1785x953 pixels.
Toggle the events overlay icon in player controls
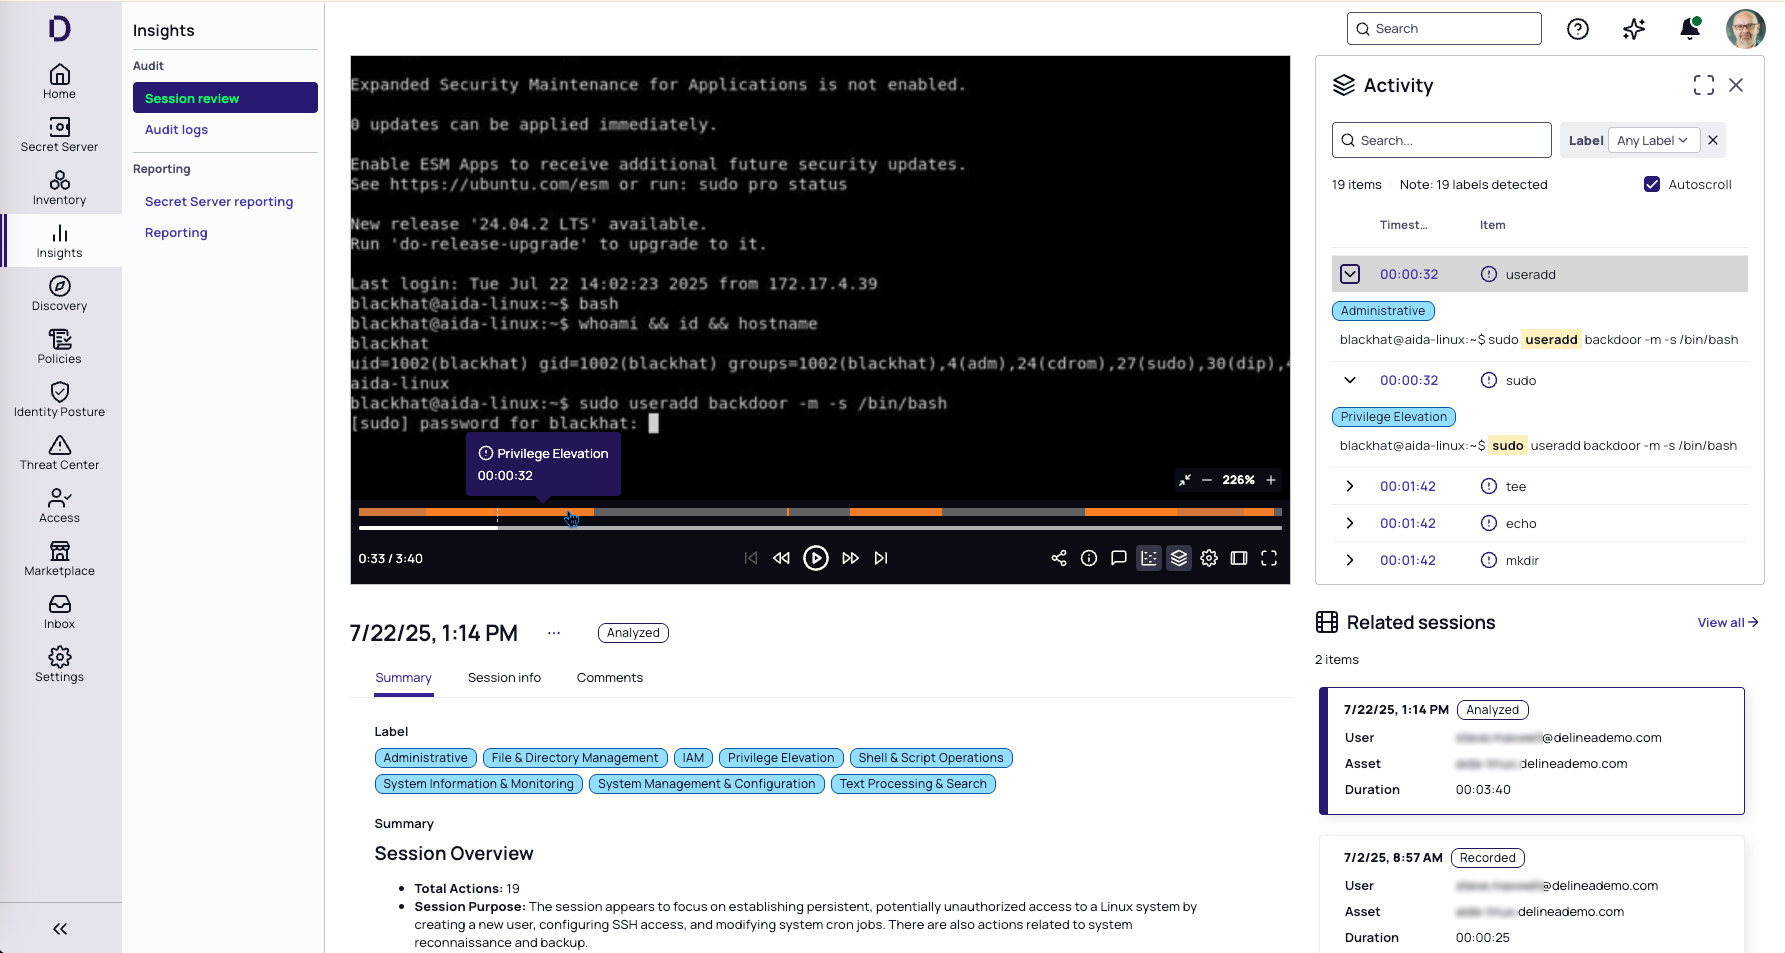pos(1149,558)
